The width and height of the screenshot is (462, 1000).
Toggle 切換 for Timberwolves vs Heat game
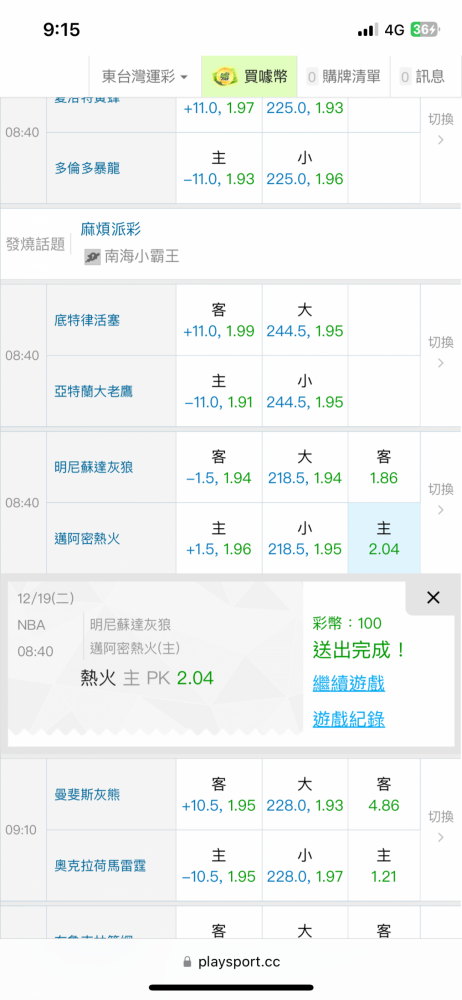point(440,502)
